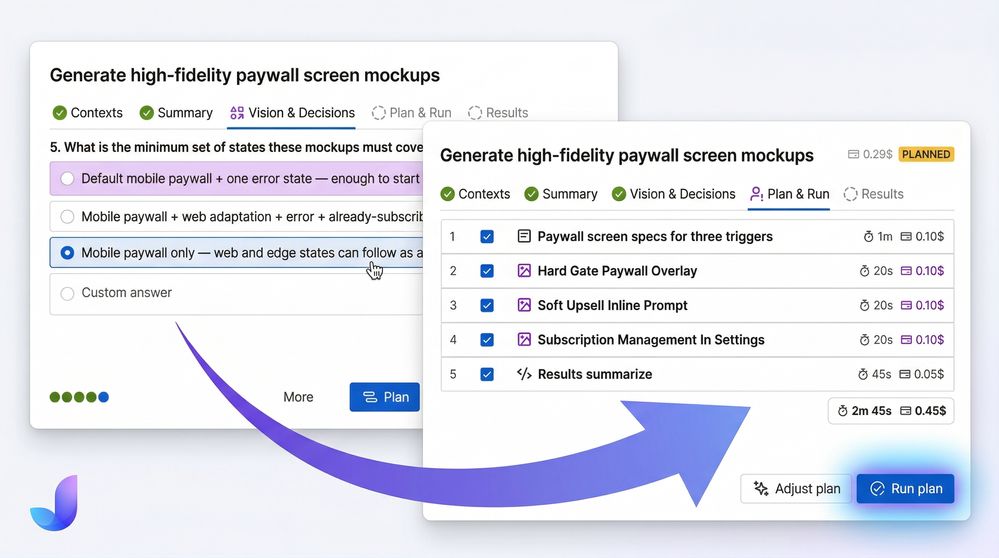Click timer icon beside 1m duration
This screenshot has width=999, height=558.
pyautogui.click(x=868, y=236)
